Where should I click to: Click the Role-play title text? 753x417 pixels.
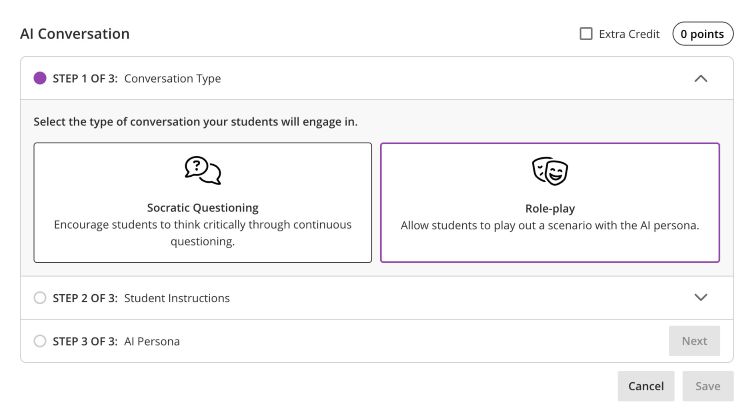tap(549, 208)
